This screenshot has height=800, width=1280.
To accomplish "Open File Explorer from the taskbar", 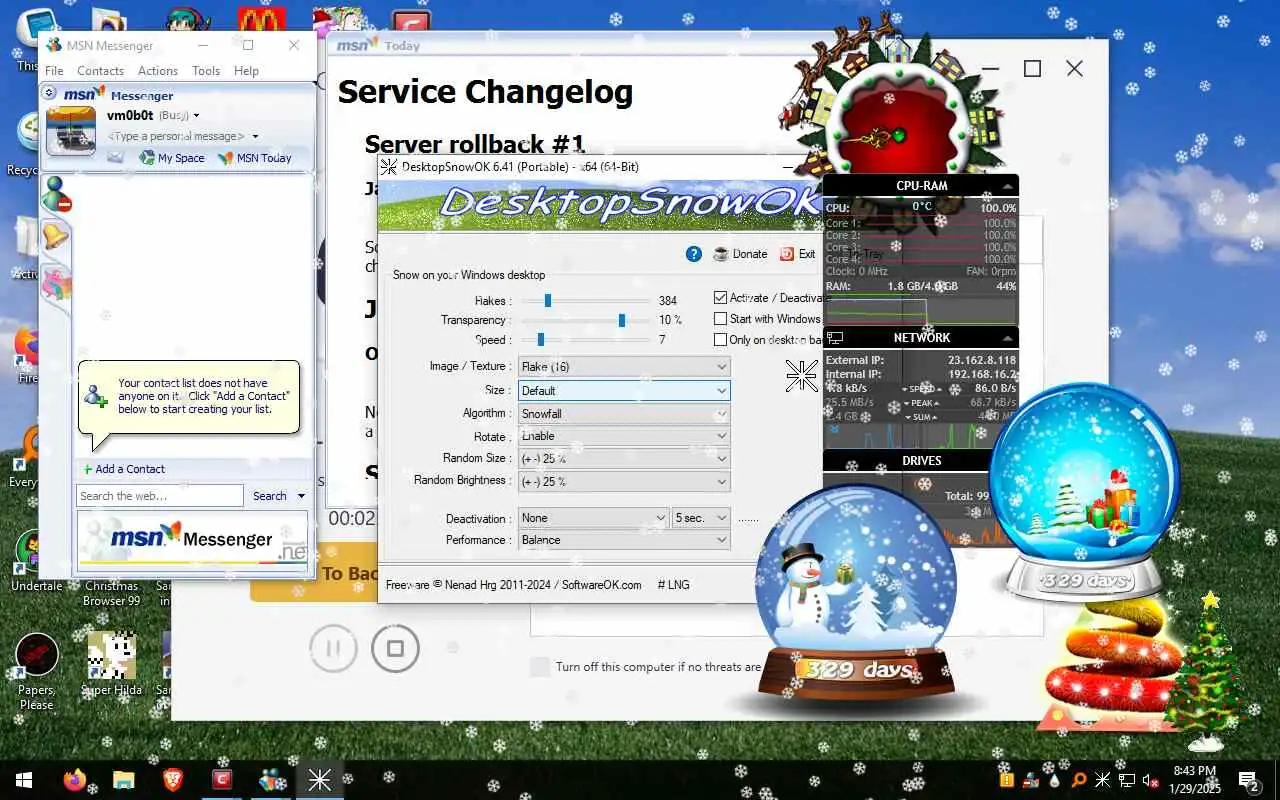I will (x=124, y=780).
